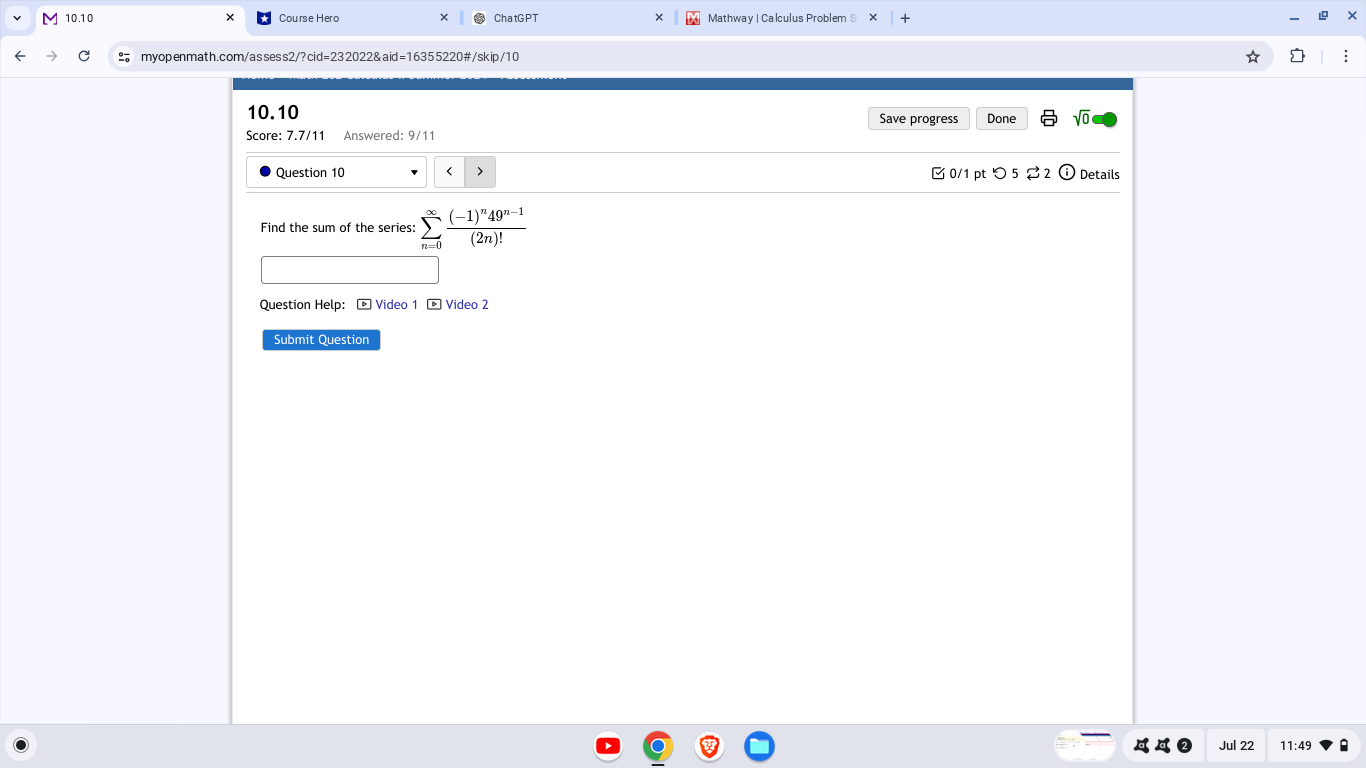Click the checkbox score icon next to 0/1 pt
The image size is (1366, 768).
tap(938, 173)
